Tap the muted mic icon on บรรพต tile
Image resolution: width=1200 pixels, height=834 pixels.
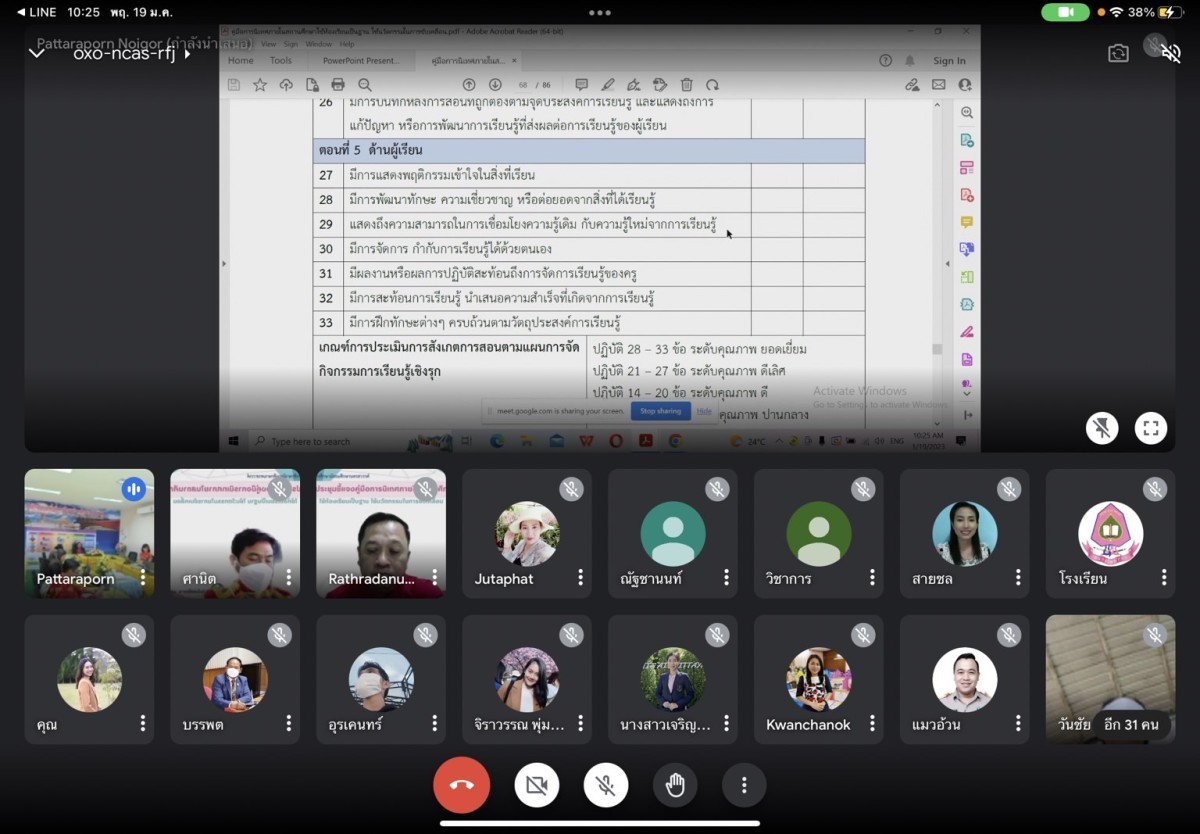point(279,635)
